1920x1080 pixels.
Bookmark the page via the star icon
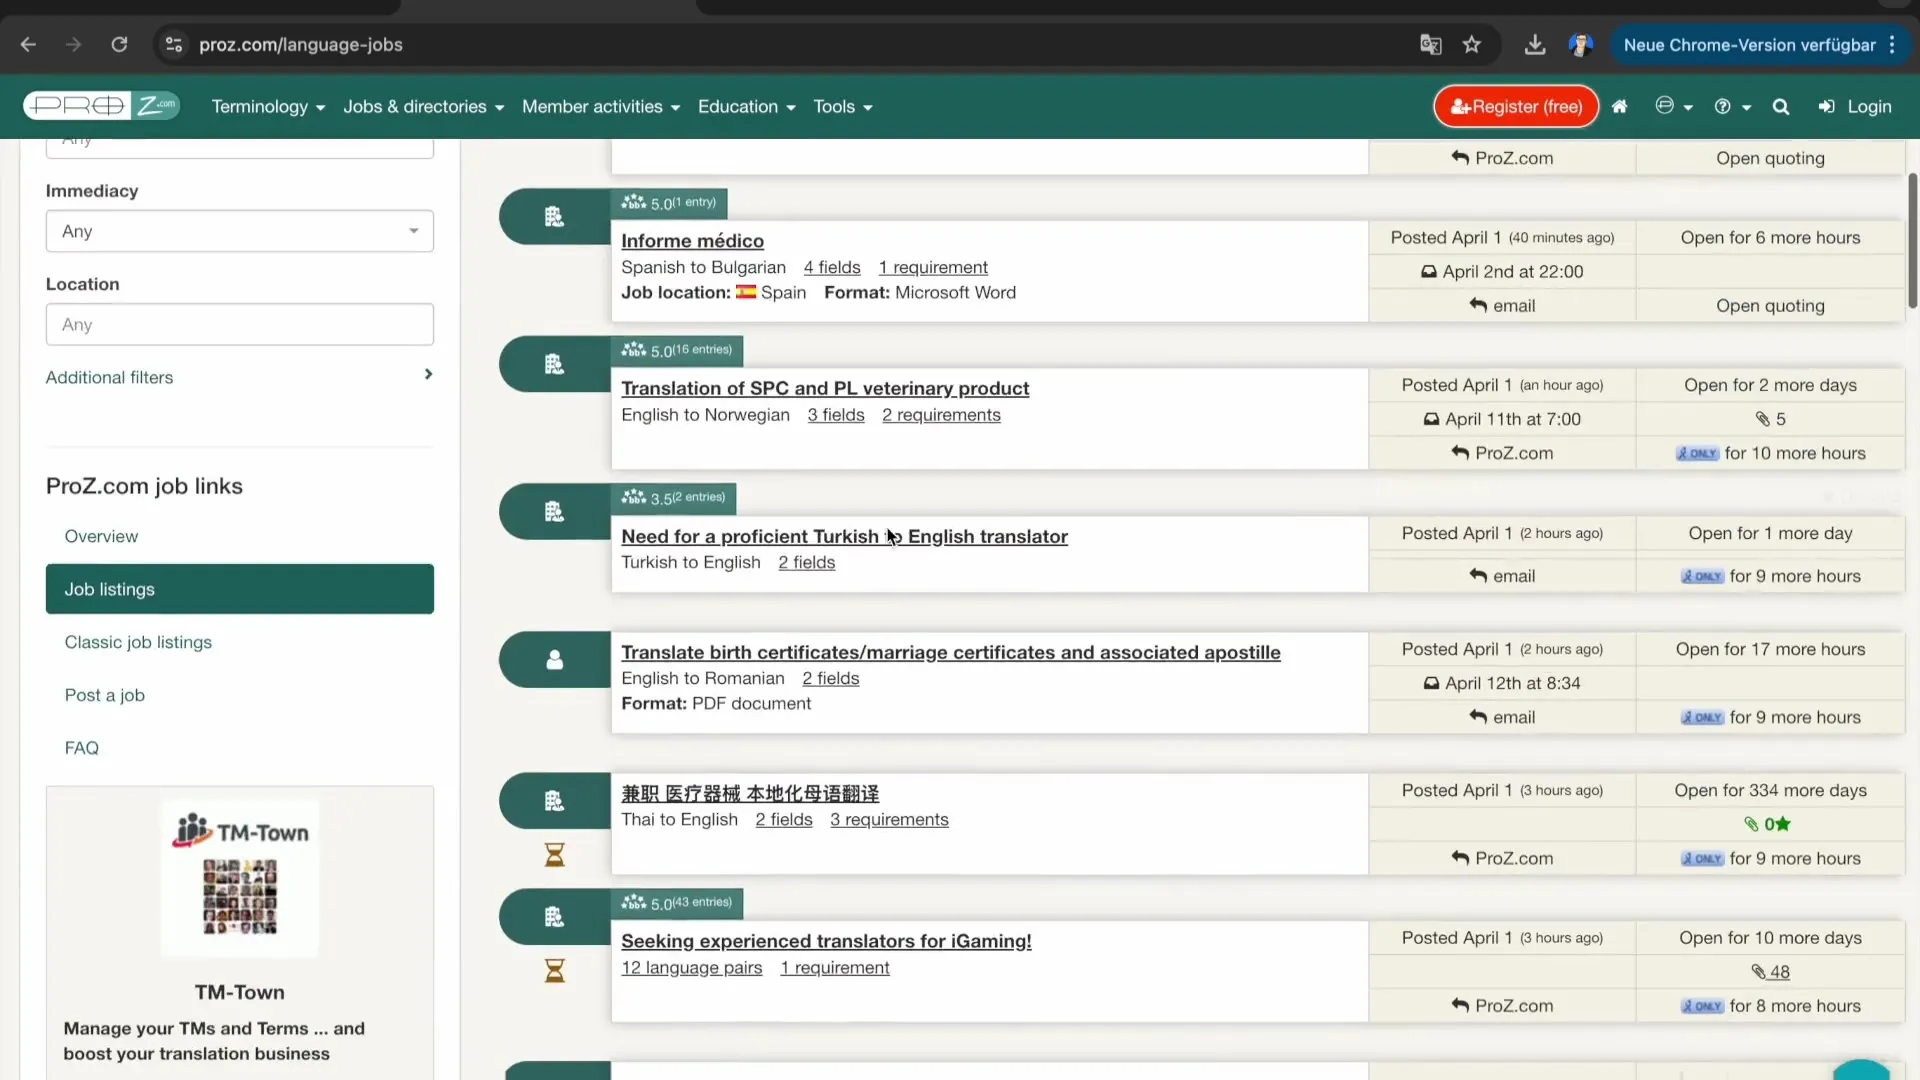pos(1472,44)
